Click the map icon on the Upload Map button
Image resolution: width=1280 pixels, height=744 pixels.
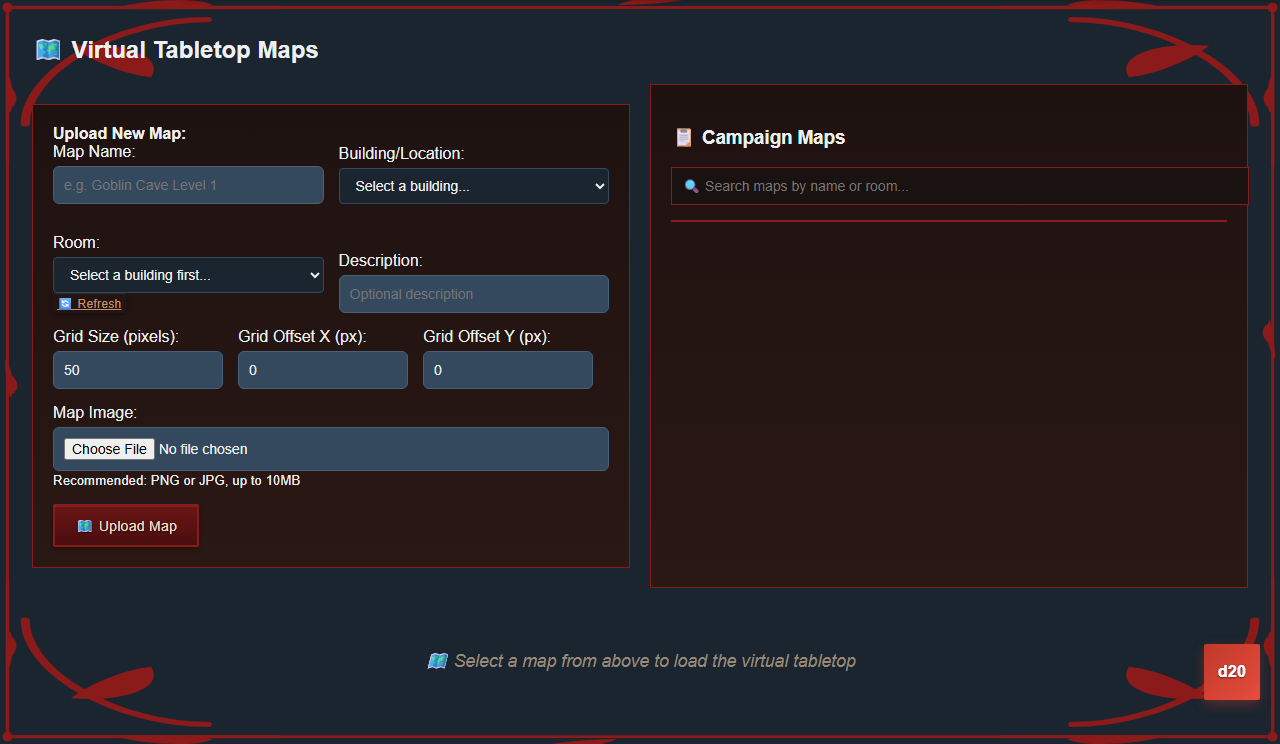click(x=85, y=525)
